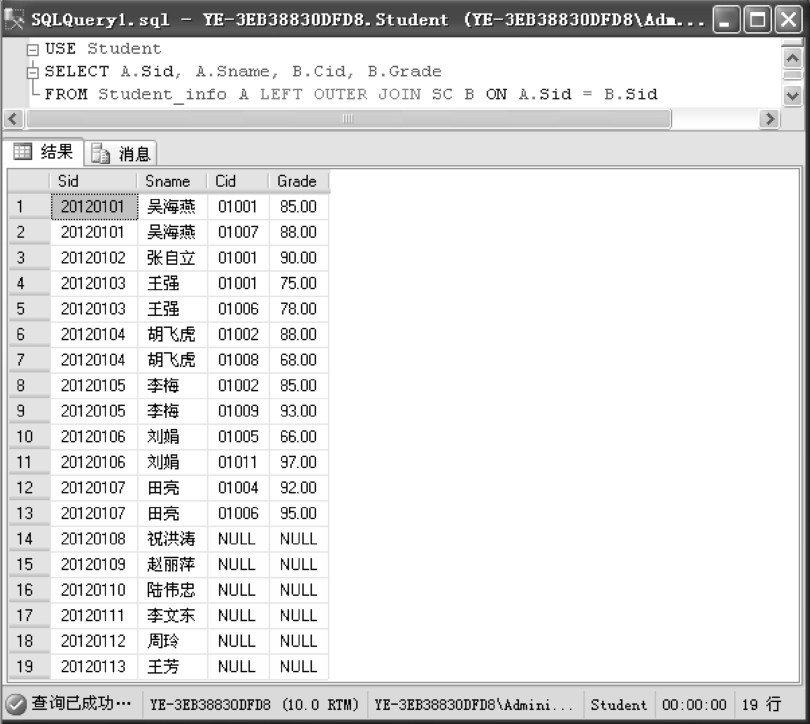810x724 pixels.
Task: Click the select-all corner of results grid
Action: tap(29, 181)
